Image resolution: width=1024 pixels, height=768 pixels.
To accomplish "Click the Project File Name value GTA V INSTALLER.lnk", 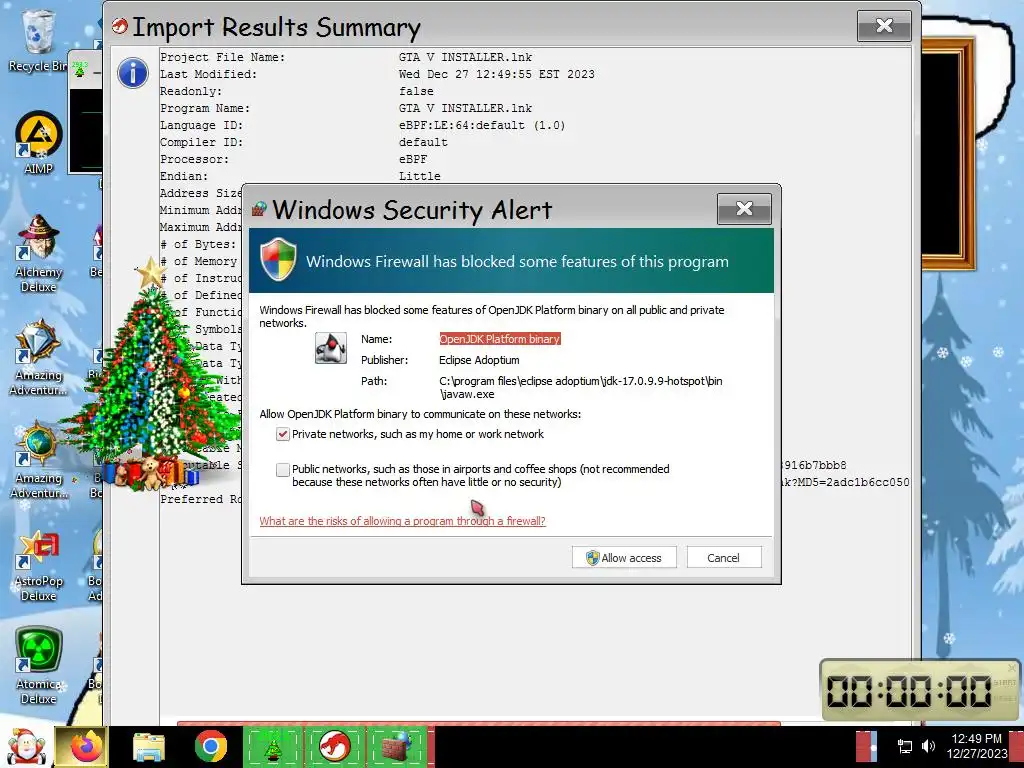I will point(466,57).
